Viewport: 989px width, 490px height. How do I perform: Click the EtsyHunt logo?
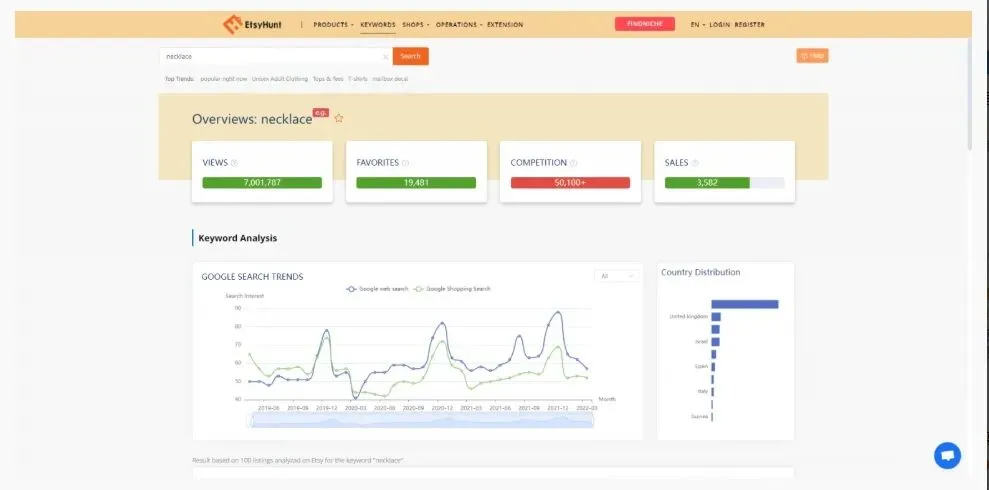252,25
